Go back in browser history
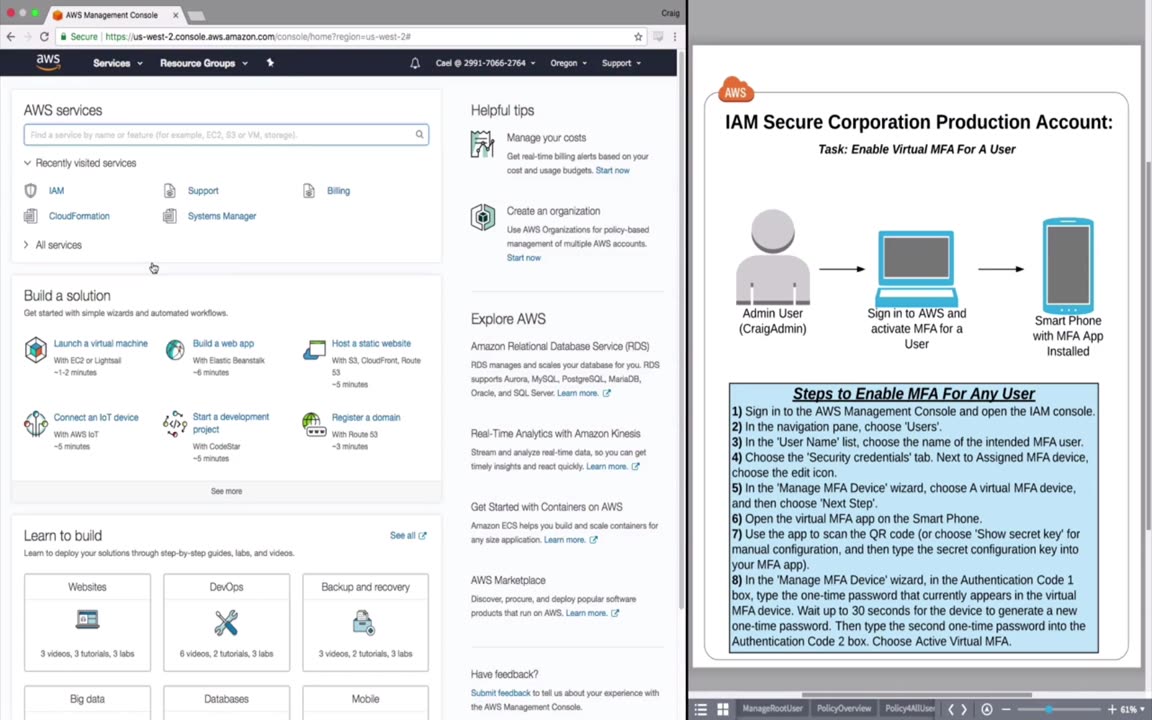This screenshot has width=1152, height=720. pos(11,37)
